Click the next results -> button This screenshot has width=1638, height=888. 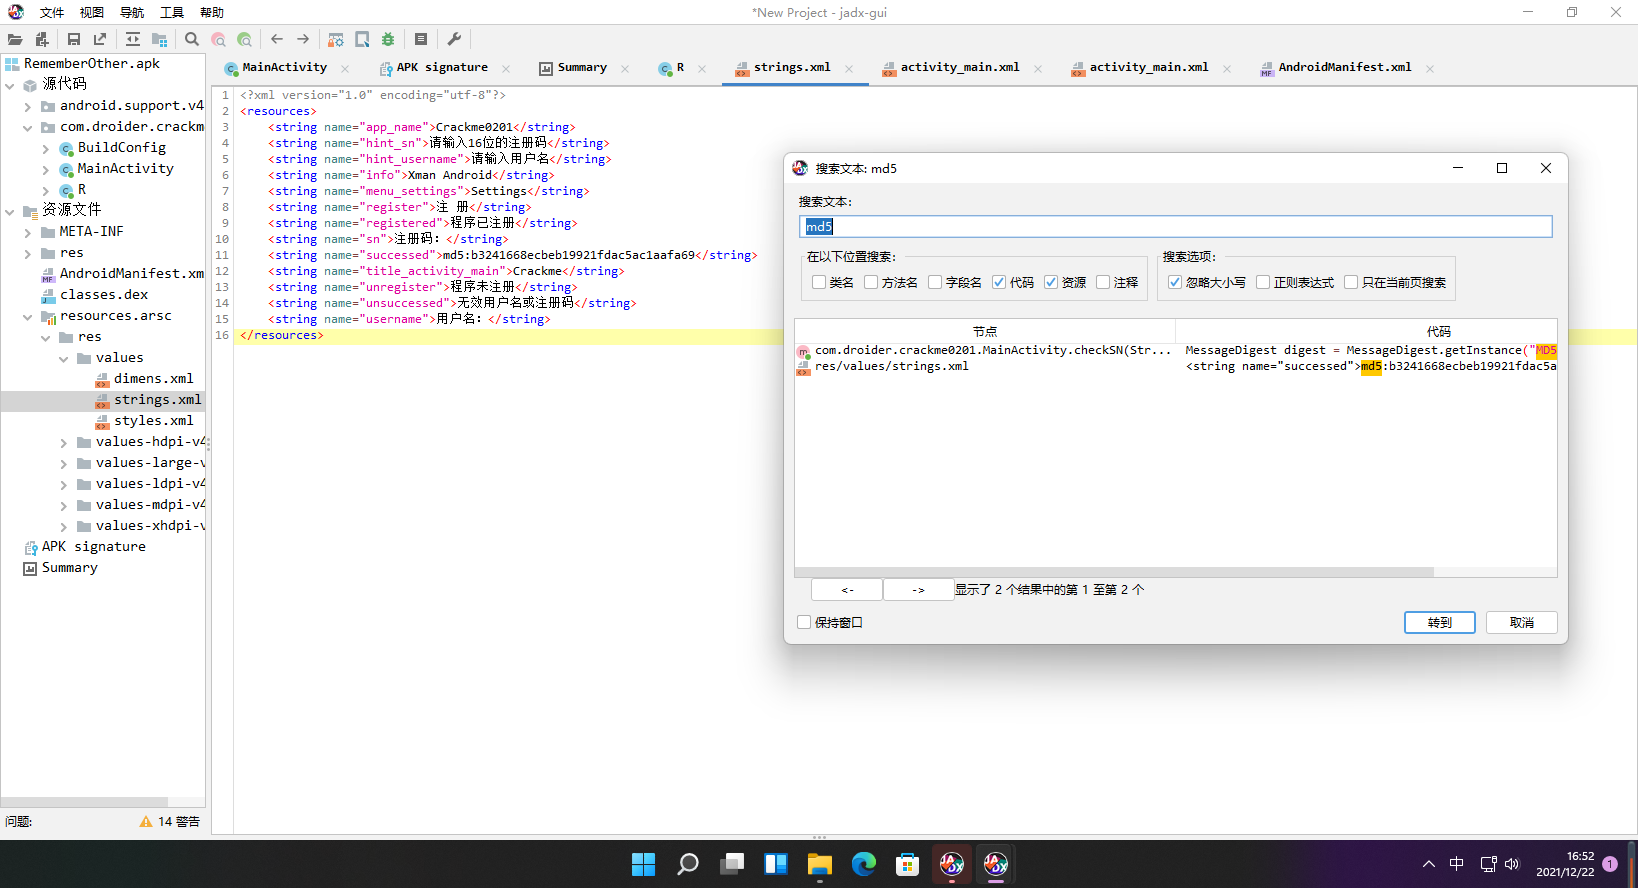(919, 590)
